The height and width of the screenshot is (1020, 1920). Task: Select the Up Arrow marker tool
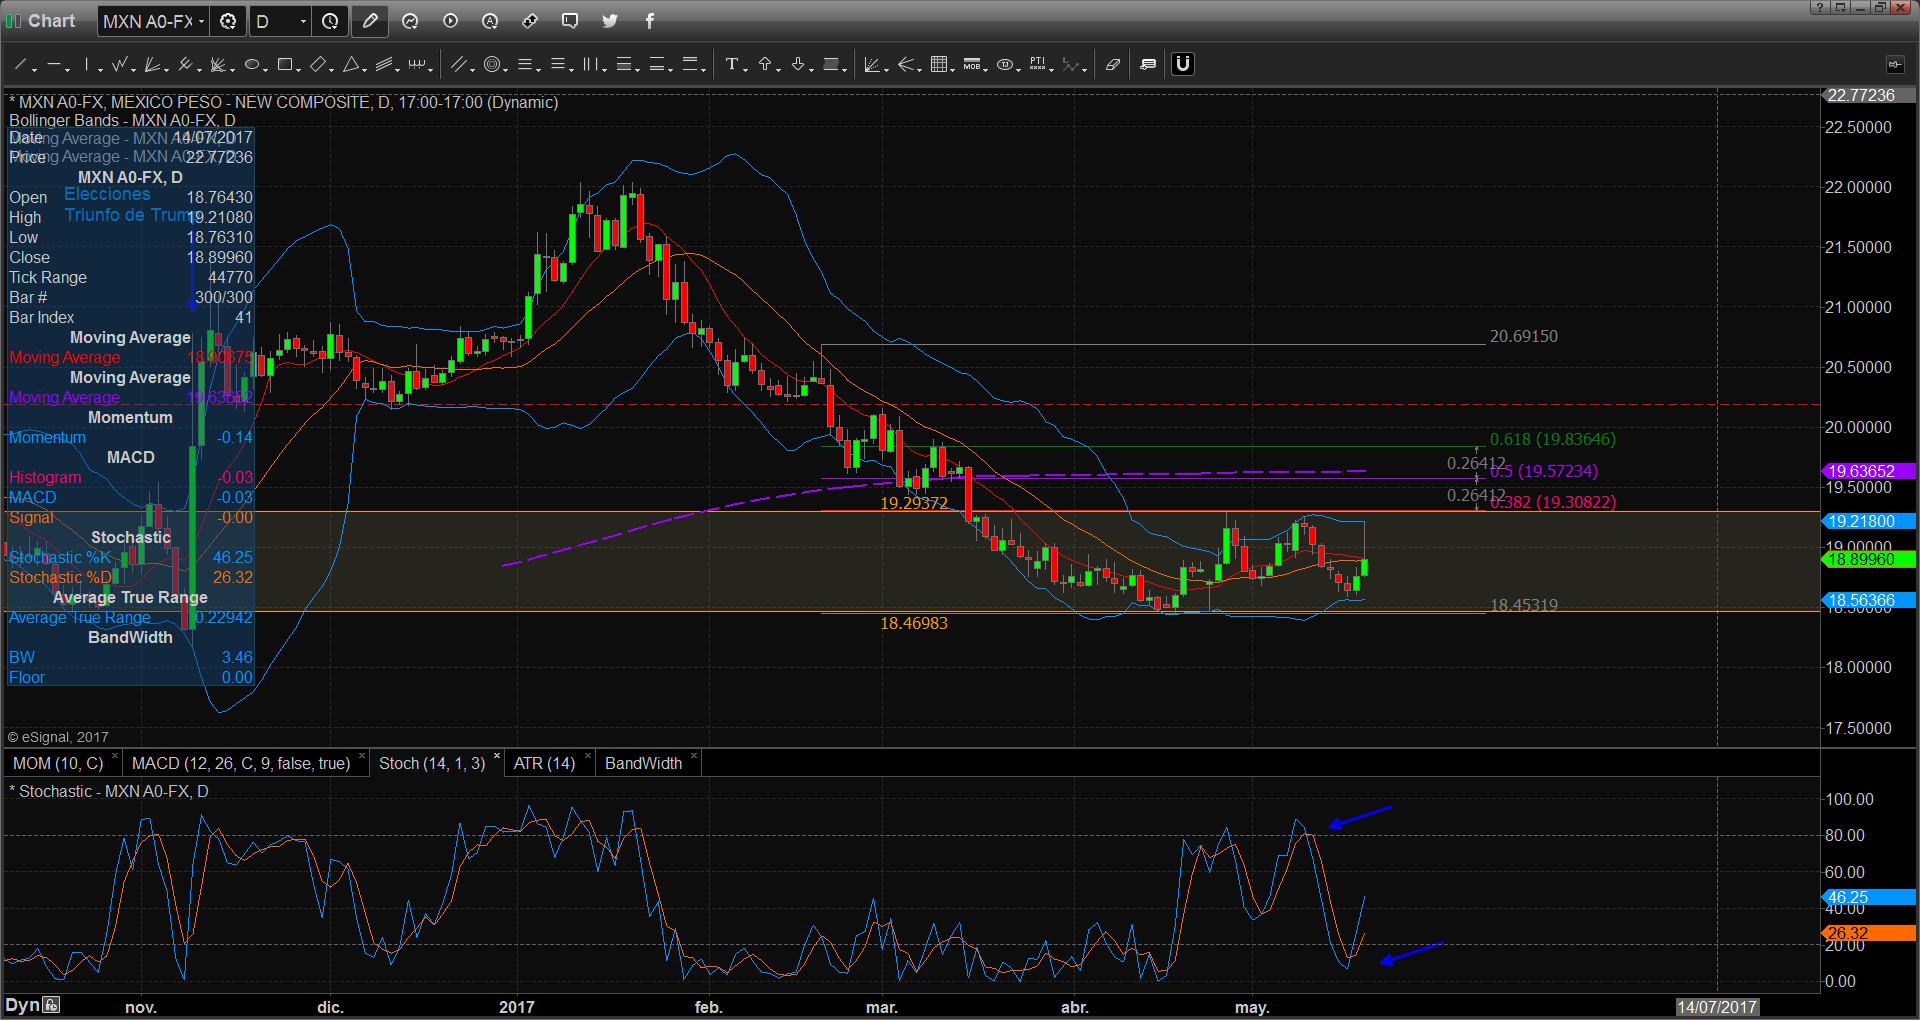click(765, 65)
